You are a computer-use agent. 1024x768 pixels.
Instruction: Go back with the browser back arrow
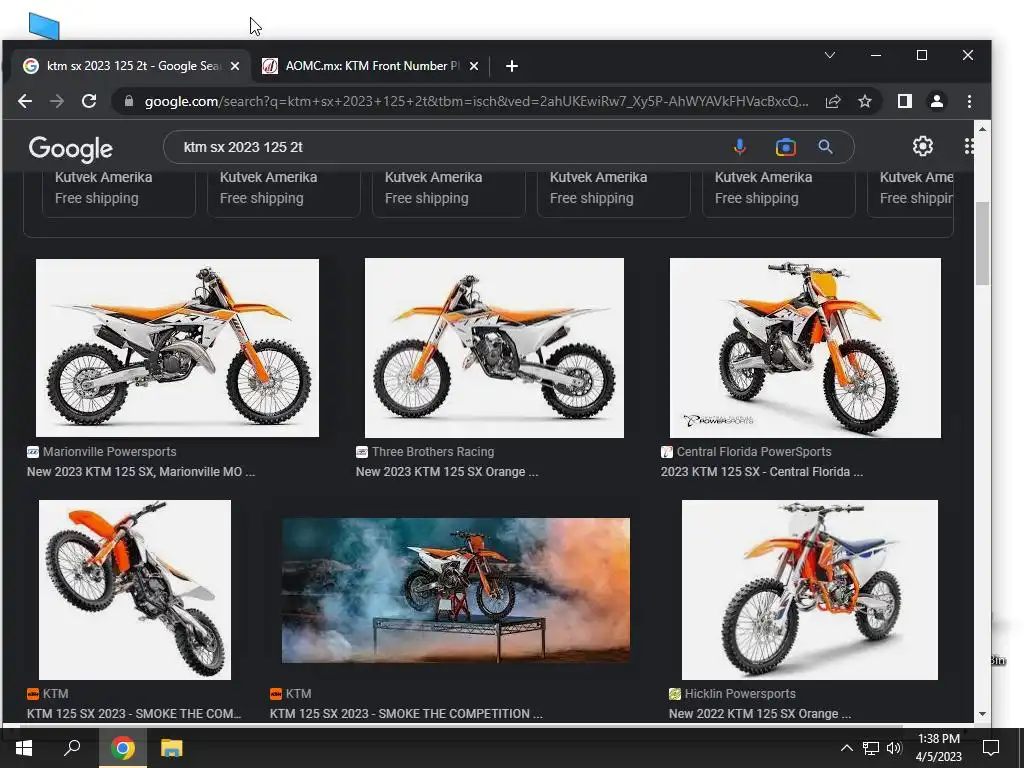pyautogui.click(x=25, y=101)
